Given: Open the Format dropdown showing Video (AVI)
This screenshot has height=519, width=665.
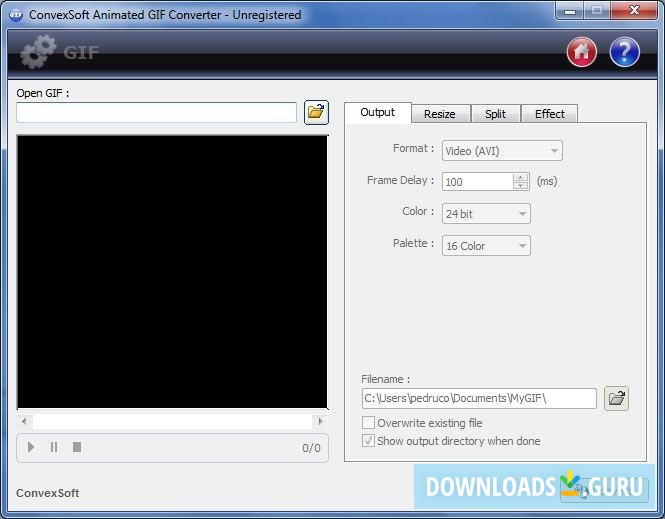Looking at the screenshot, I should (x=502, y=151).
